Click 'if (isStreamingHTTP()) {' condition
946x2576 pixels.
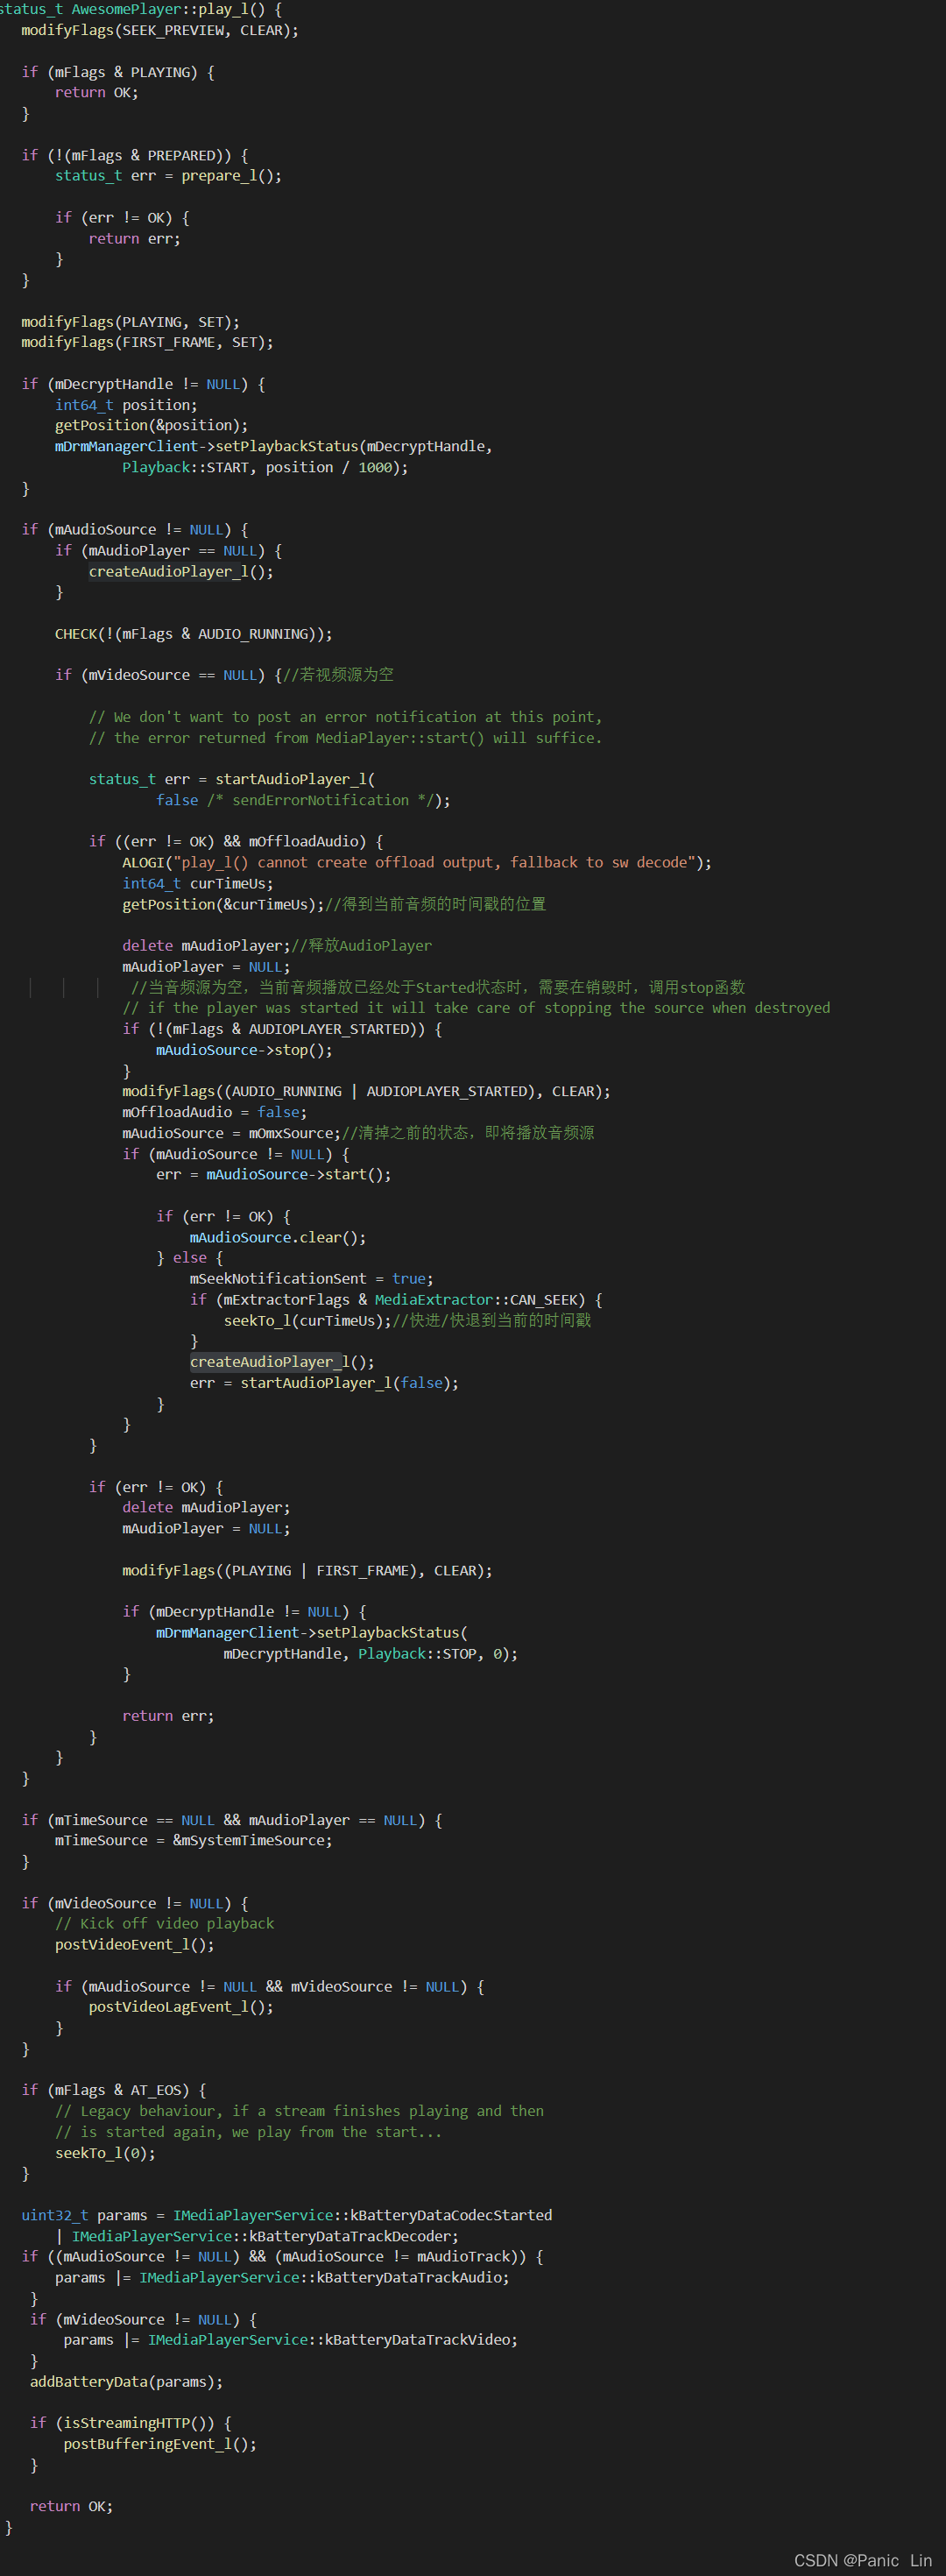pos(131,2423)
